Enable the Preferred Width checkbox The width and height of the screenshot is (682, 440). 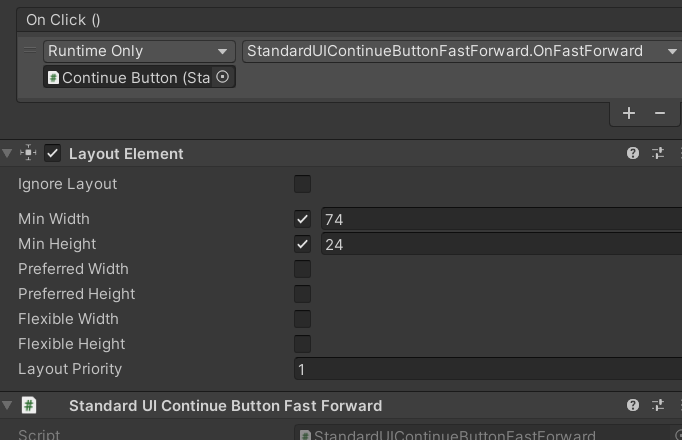point(302,269)
